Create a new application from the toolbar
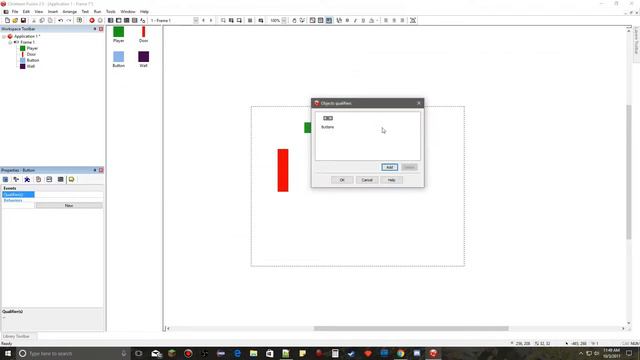The width and height of the screenshot is (640, 360). tap(7, 20)
